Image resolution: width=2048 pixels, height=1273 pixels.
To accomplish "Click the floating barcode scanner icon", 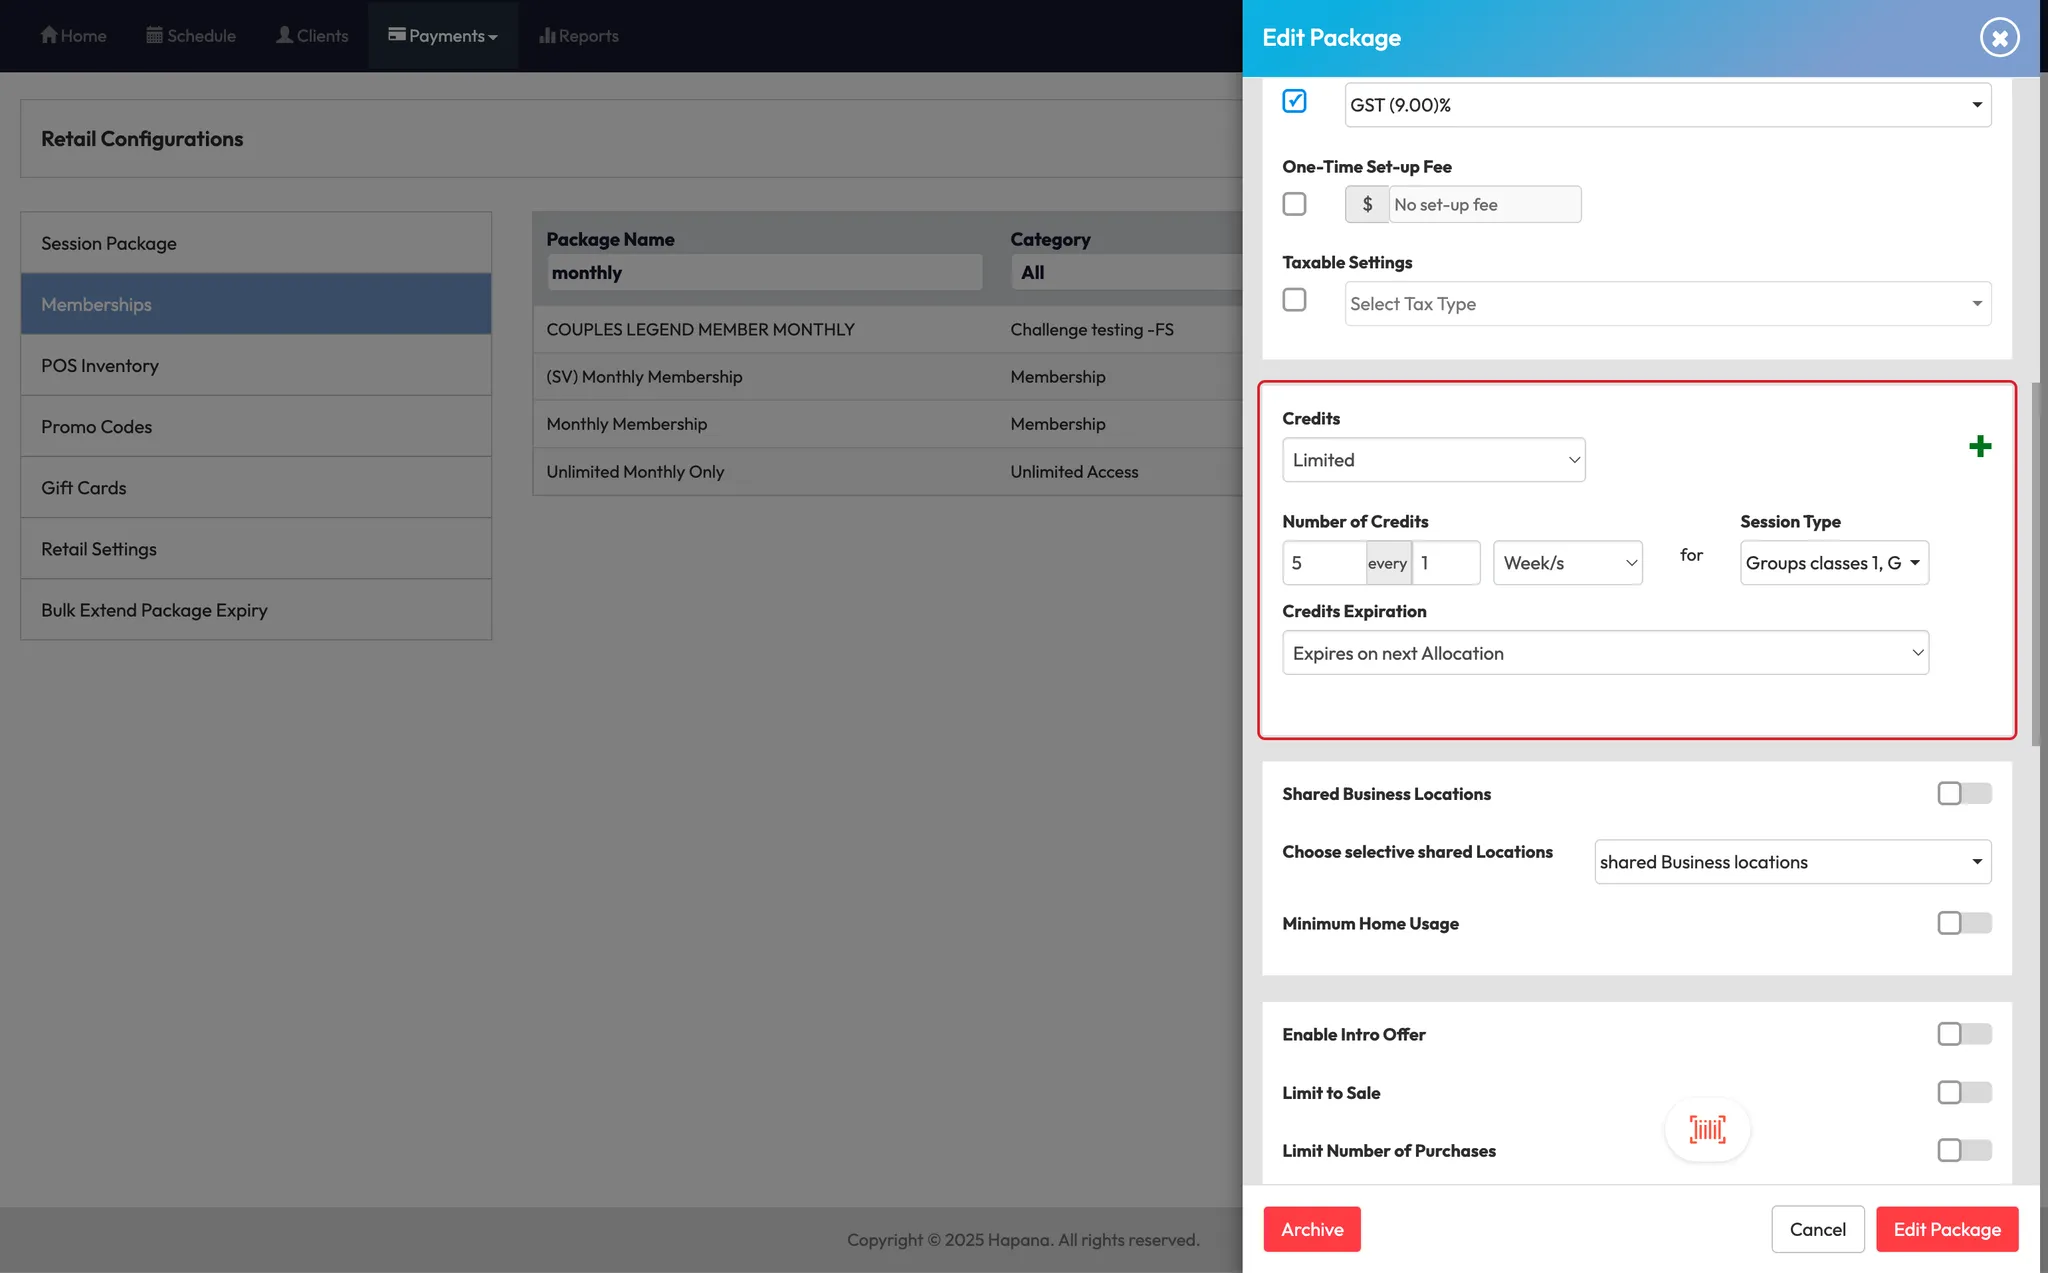I will point(1707,1129).
